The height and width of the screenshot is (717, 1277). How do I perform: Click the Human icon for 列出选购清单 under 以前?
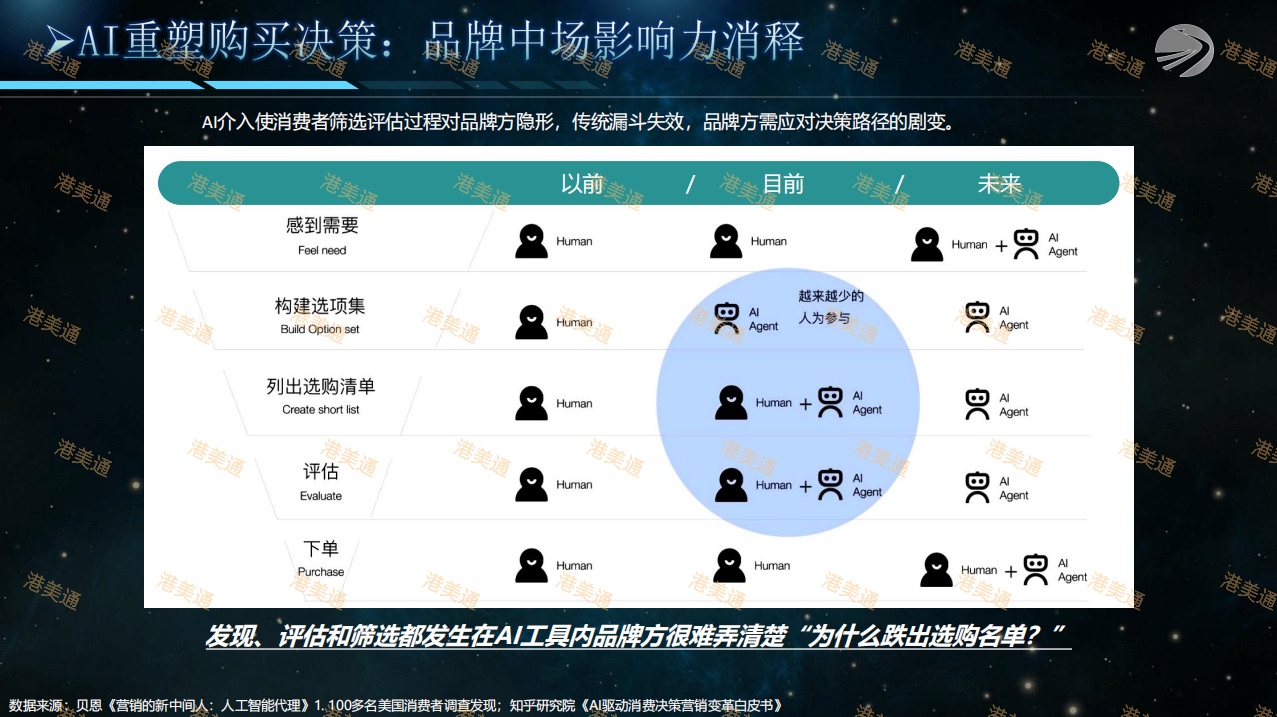pyautogui.click(x=532, y=403)
